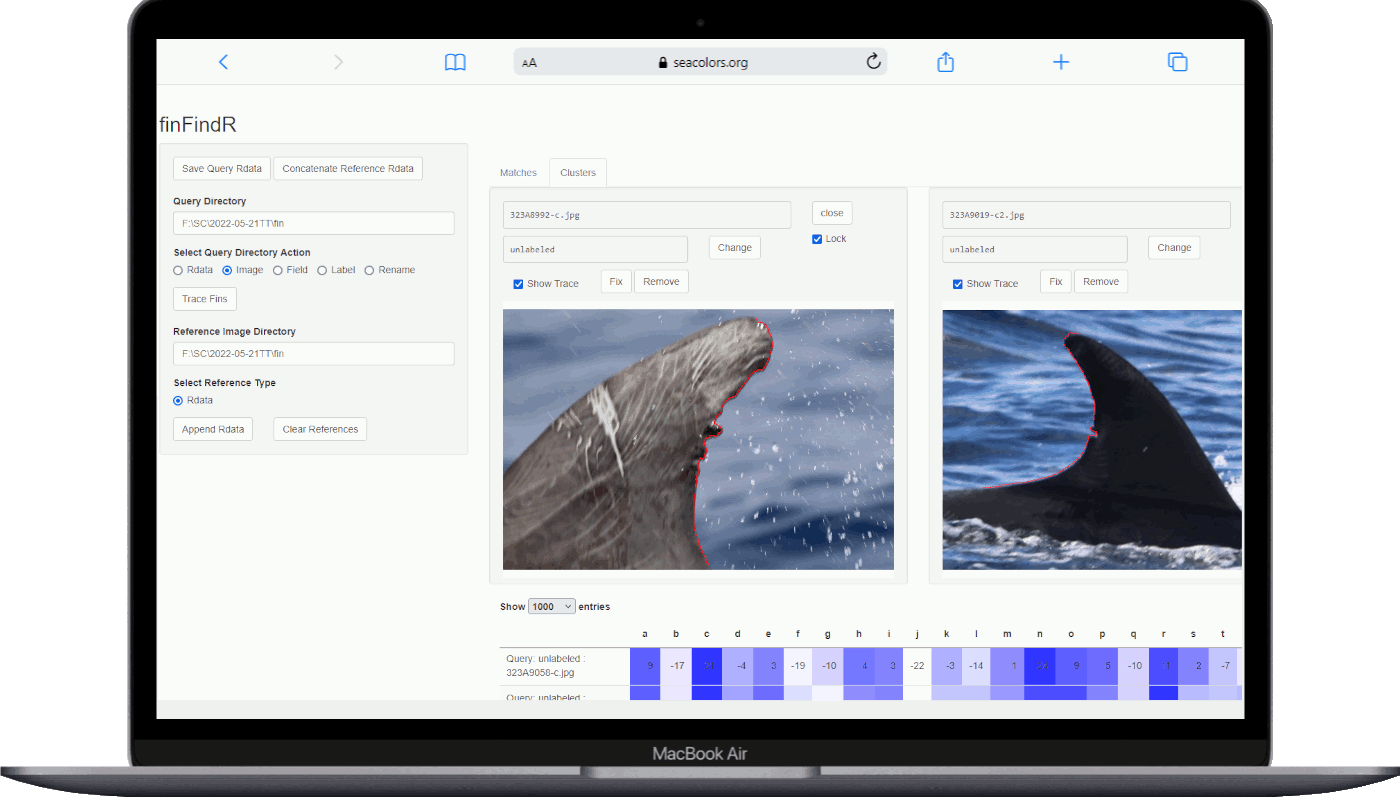Open the bookmarks book icon
Image resolution: width=1400 pixels, height=797 pixels.
click(x=455, y=62)
